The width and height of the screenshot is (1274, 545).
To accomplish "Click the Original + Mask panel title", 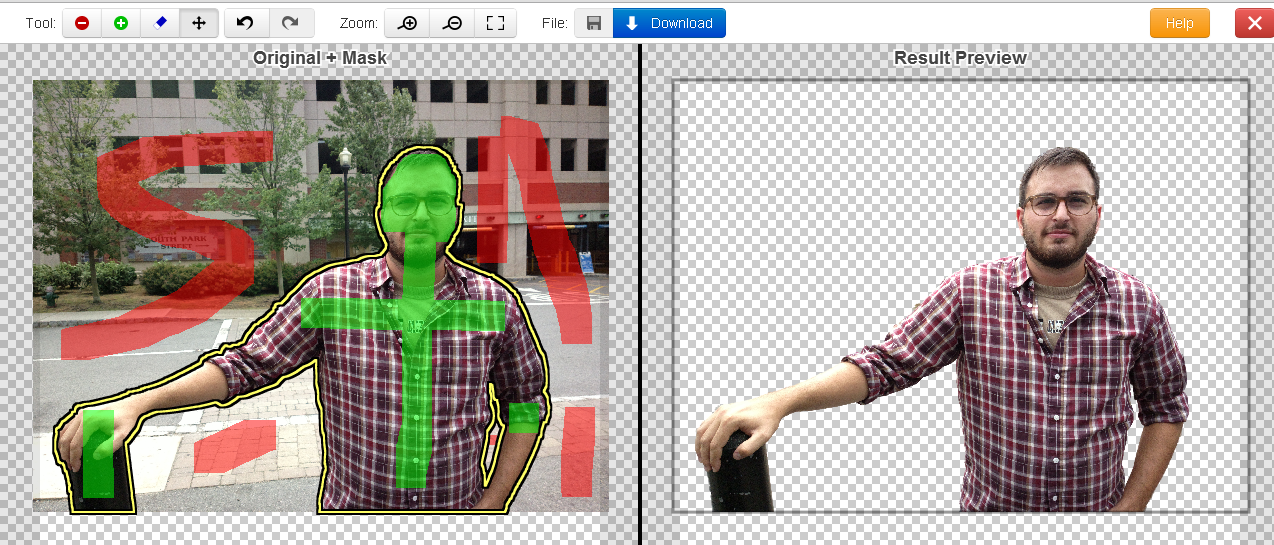I will [320, 58].
